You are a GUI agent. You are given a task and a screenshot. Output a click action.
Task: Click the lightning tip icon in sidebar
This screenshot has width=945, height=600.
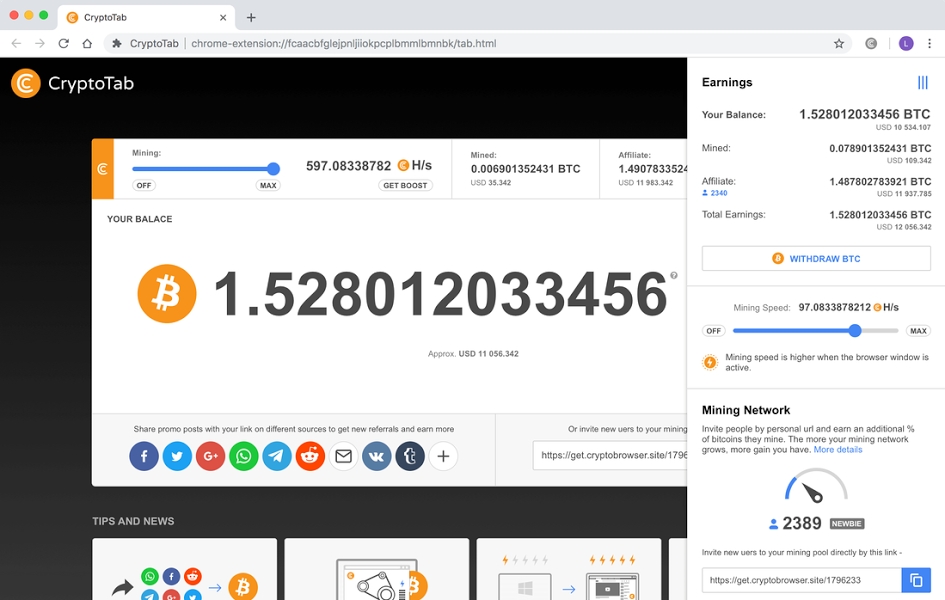pos(710,362)
